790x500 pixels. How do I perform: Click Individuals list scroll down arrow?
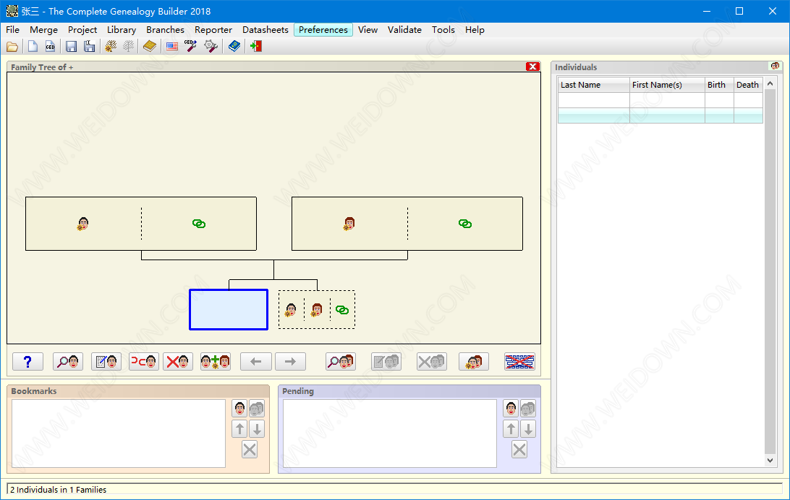tap(770, 460)
